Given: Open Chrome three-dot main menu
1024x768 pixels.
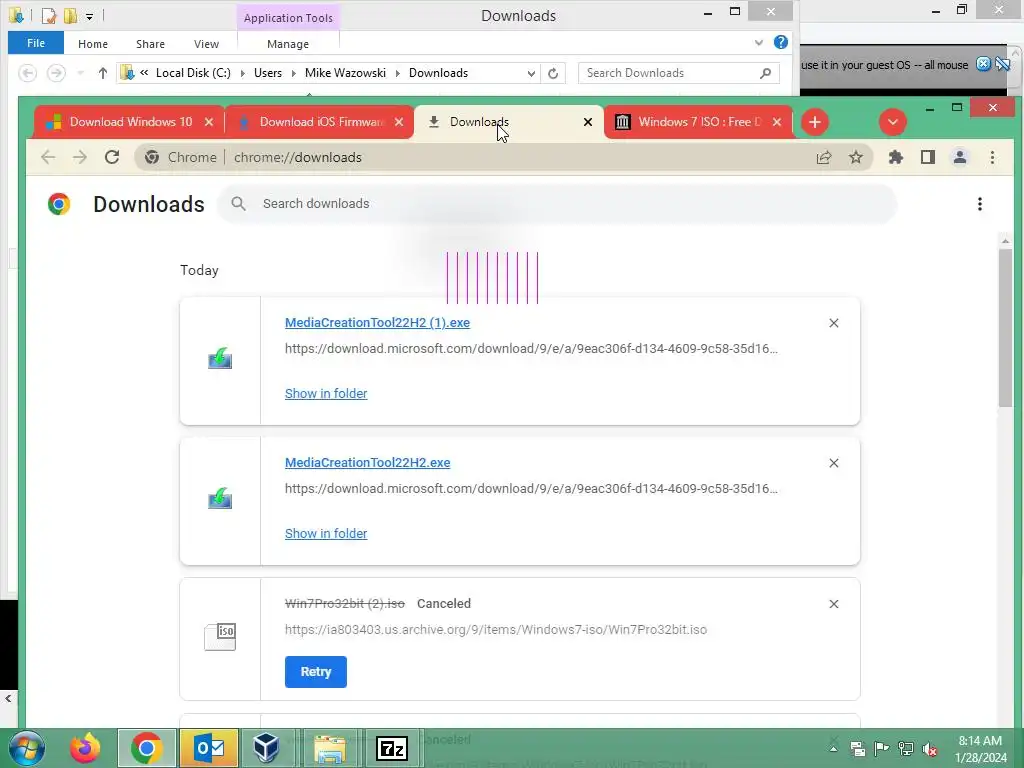Looking at the screenshot, I should 992,157.
